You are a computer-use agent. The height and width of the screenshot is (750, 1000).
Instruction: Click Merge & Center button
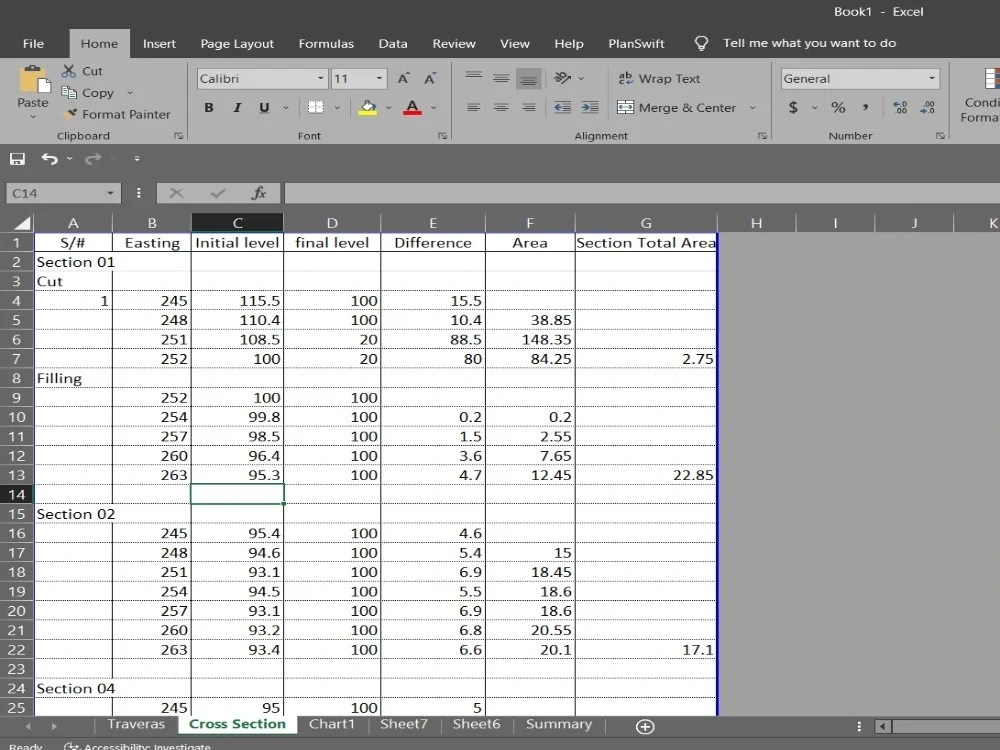pyautogui.click(x=677, y=107)
